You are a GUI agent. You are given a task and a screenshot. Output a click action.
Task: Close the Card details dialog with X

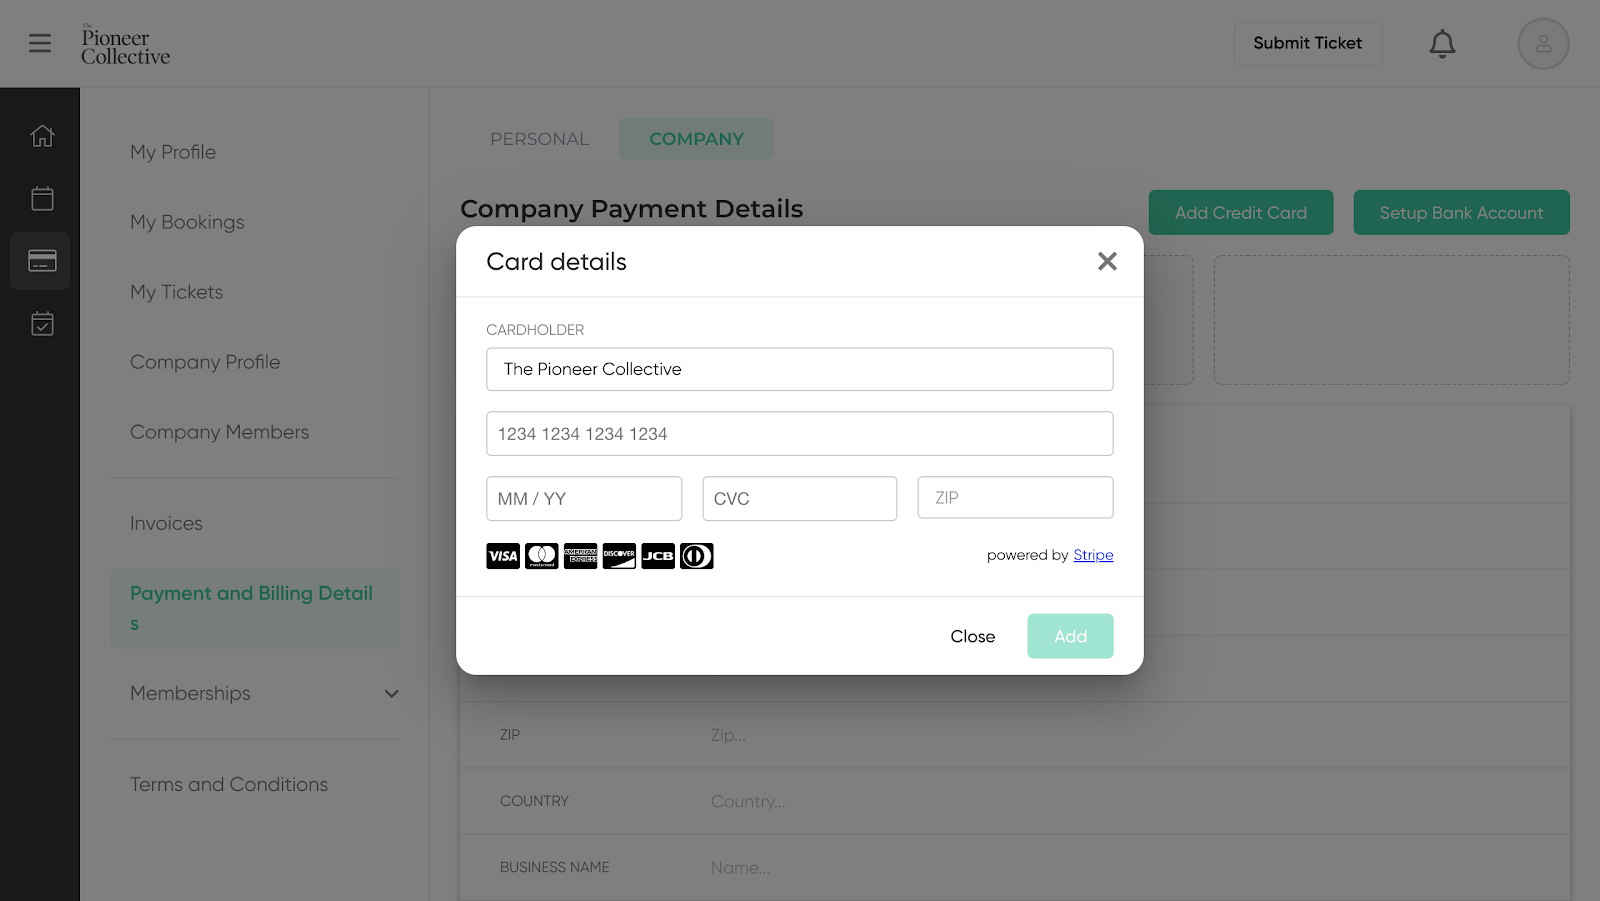click(1107, 261)
